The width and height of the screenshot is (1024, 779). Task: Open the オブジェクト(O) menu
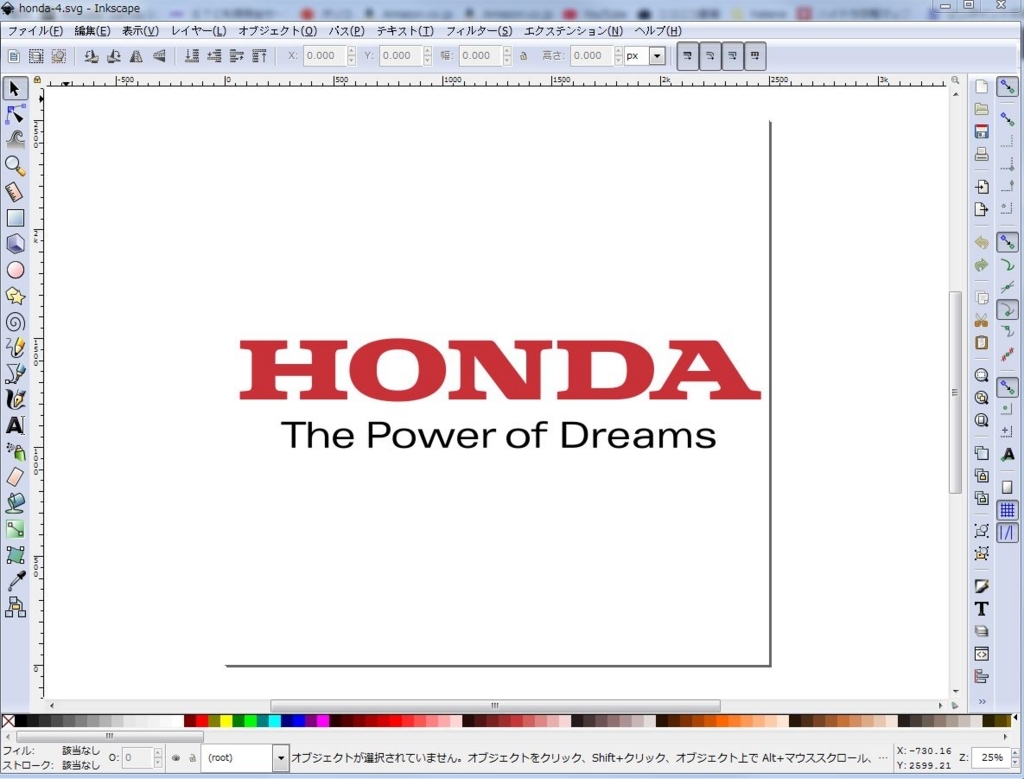pyautogui.click(x=278, y=31)
